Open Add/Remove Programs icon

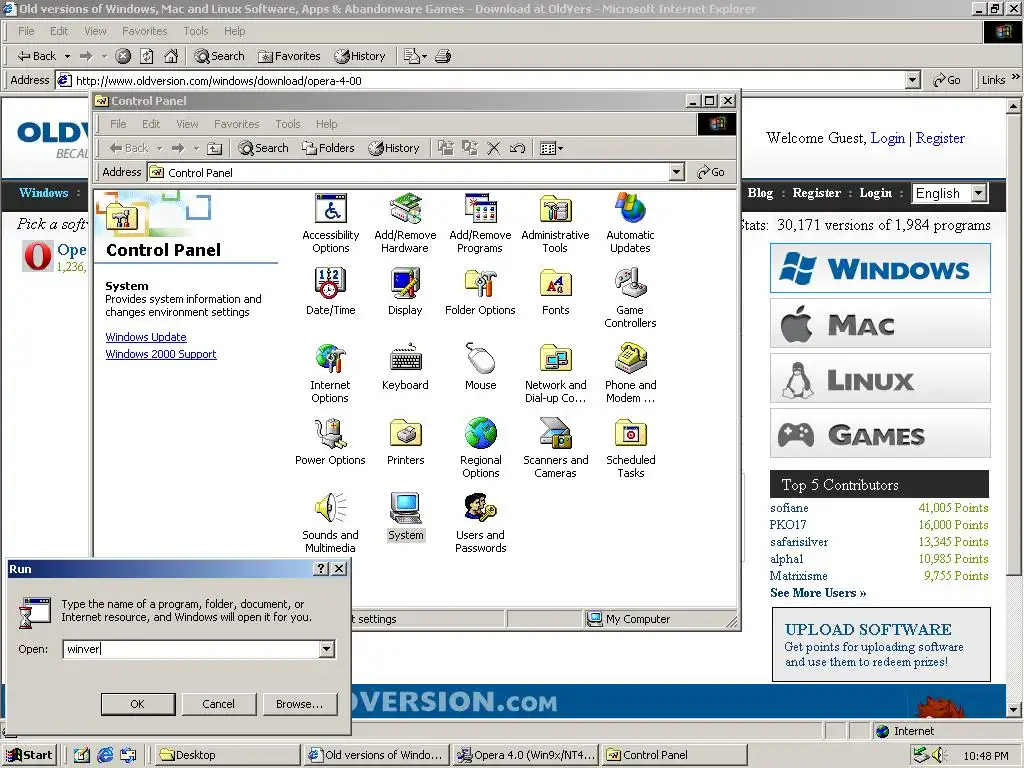(x=480, y=223)
